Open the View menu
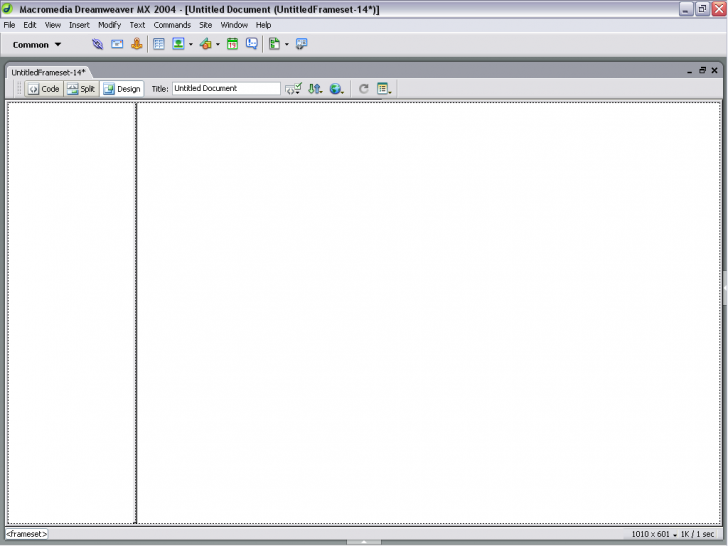Screen dimensions: 728x546 click(x=52, y=25)
